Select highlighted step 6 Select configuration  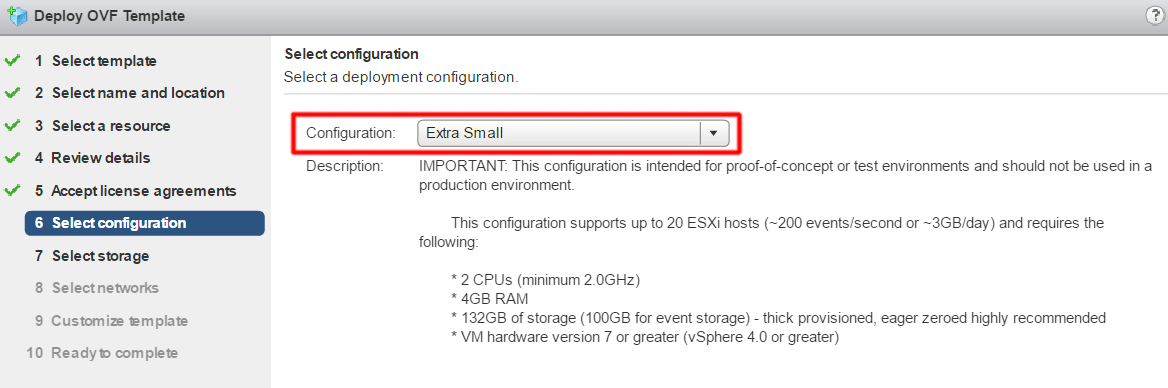(x=145, y=223)
